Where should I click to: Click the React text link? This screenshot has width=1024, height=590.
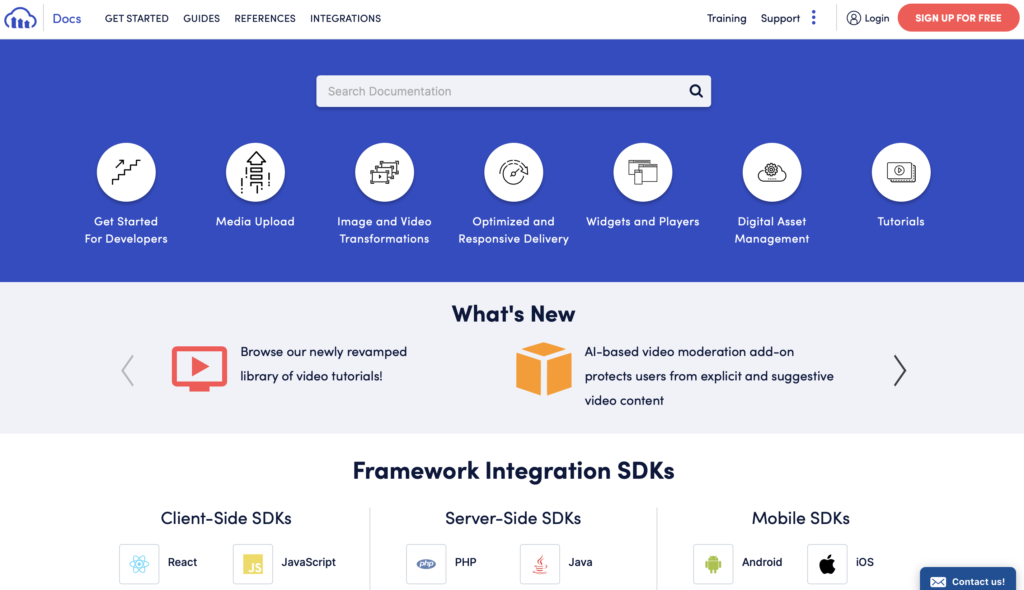point(182,562)
